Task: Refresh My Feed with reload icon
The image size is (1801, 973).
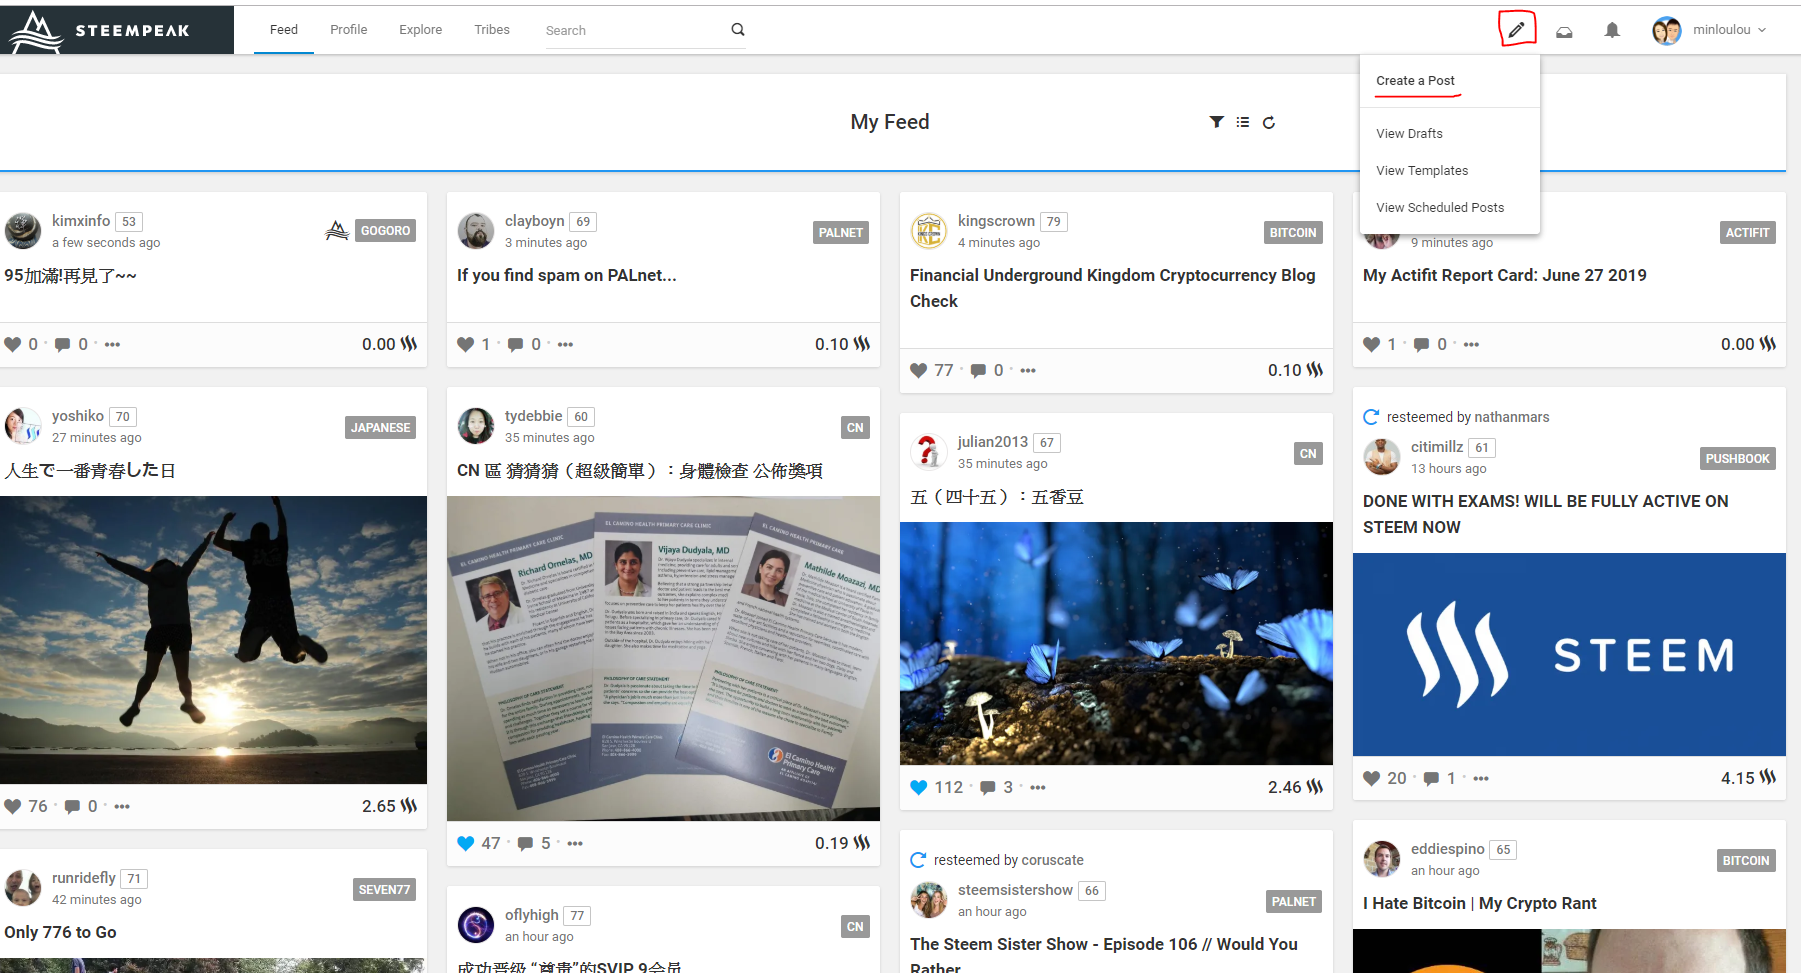Action: [x=1269, y=122]
